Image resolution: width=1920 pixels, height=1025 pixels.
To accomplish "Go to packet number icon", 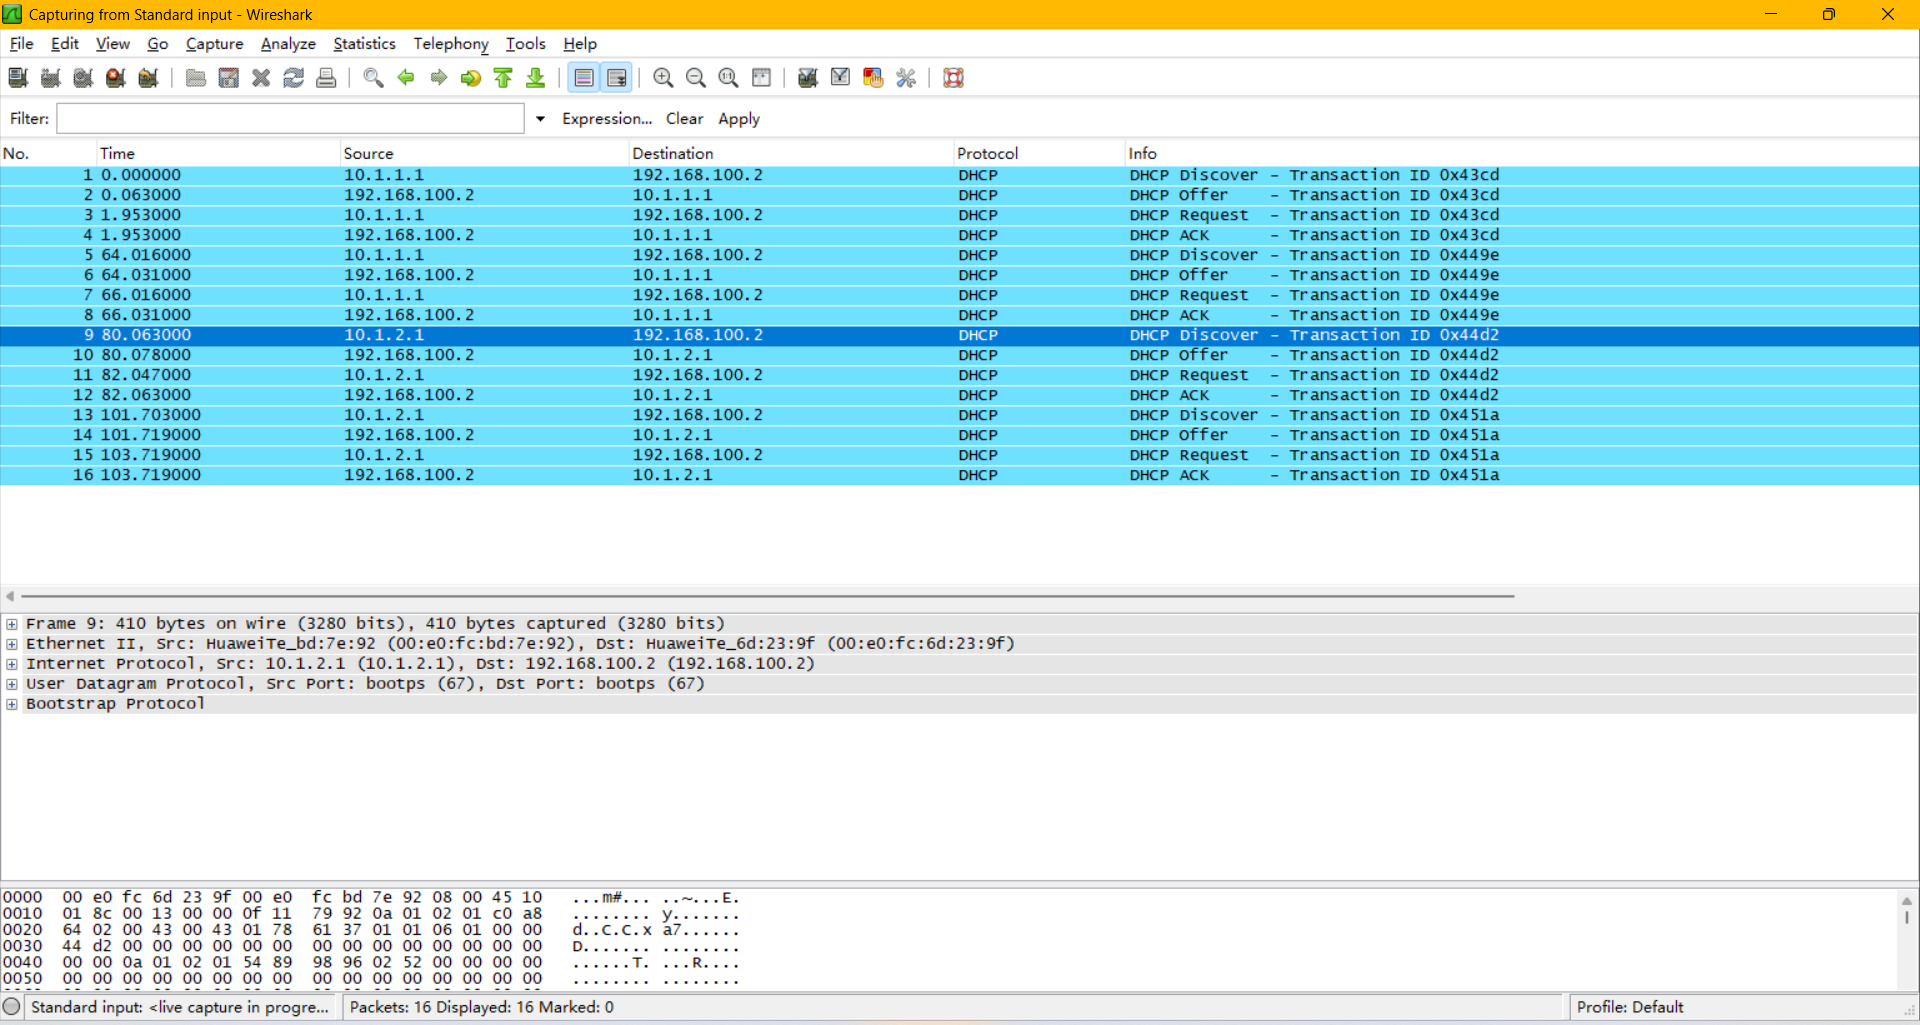I will (471, 78).
